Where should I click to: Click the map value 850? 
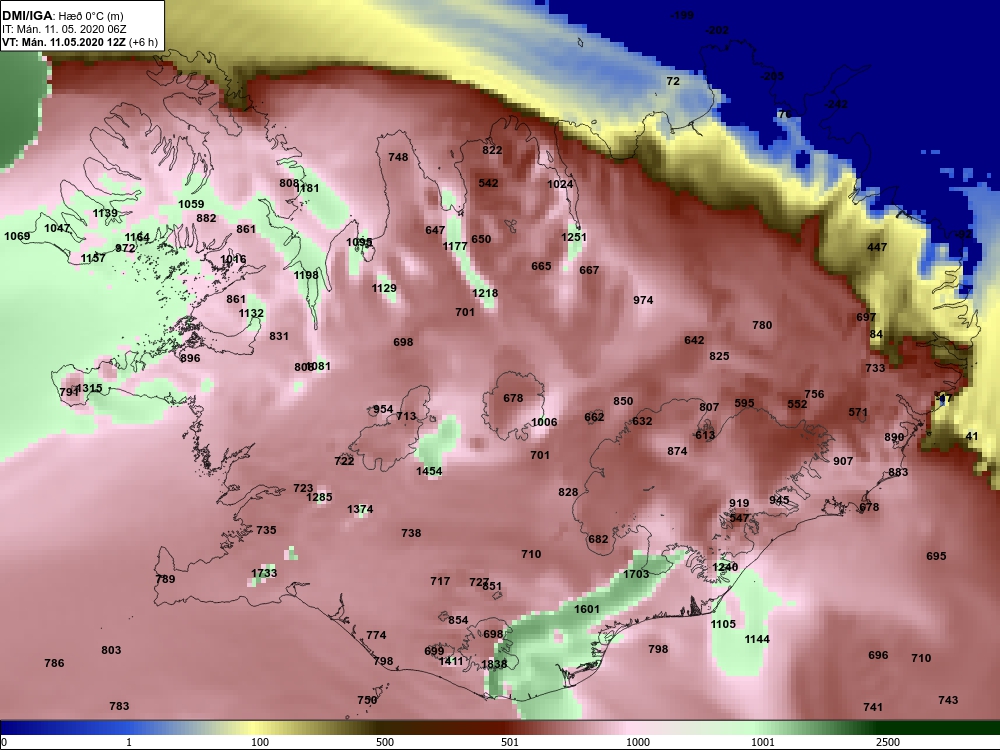tap(623, 401)
